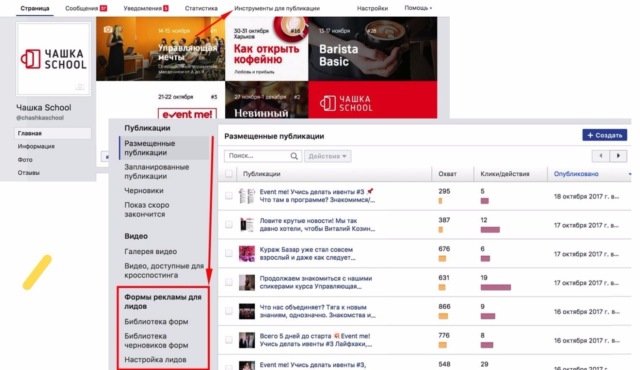This screenshot has height=370, width=640.
Task: Go to the previous page arrow
Action: point(600,155)
